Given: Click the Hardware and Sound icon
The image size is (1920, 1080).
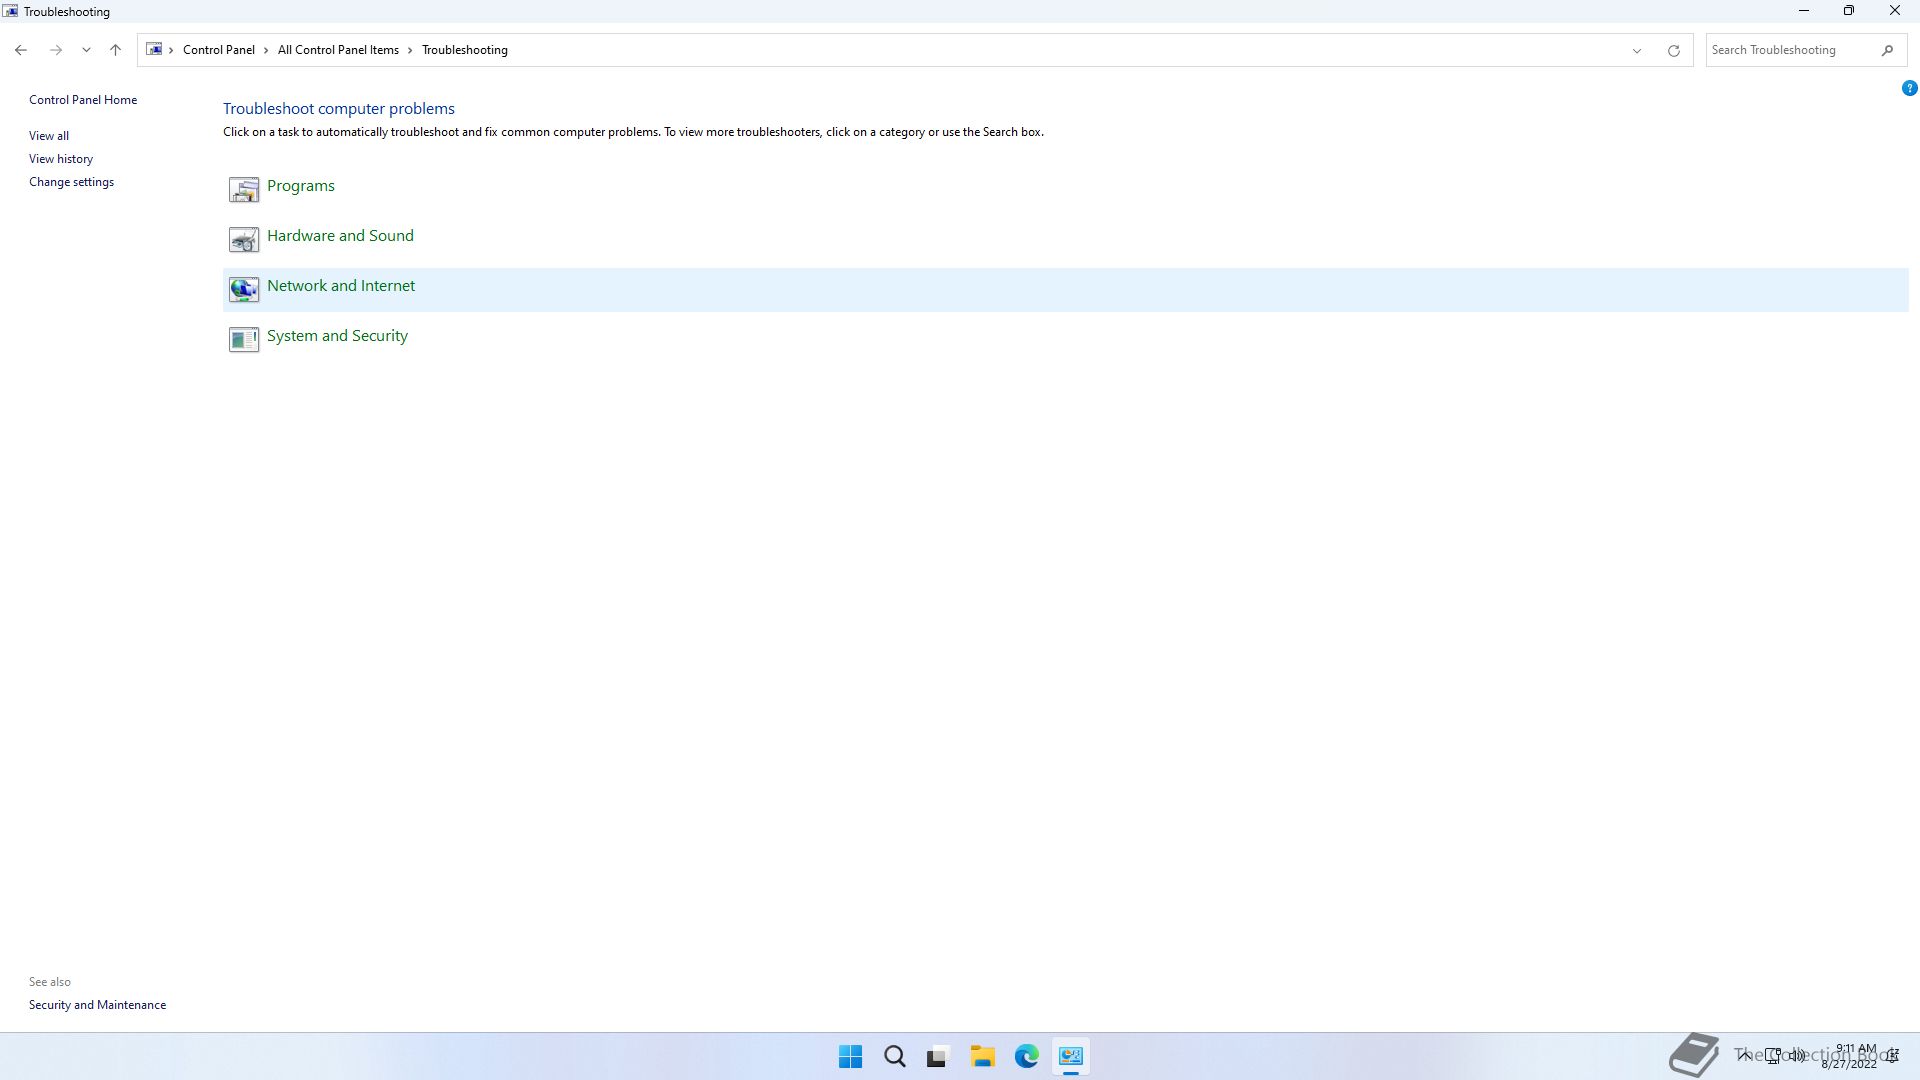Looking at the screenshot, I should click(243, 239).
